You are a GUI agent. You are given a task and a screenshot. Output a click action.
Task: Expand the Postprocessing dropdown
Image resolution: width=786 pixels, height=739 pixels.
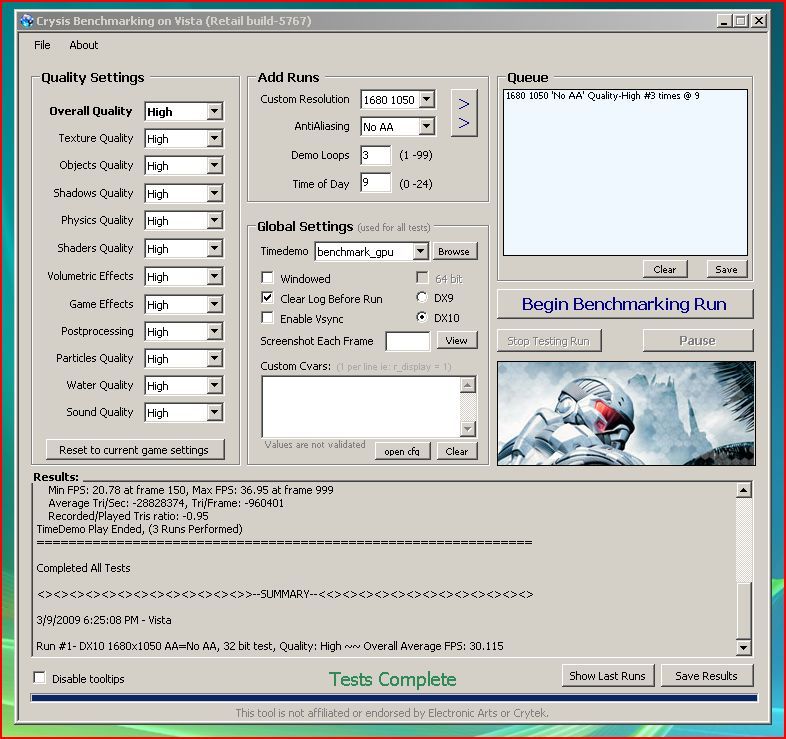[214, 332]
